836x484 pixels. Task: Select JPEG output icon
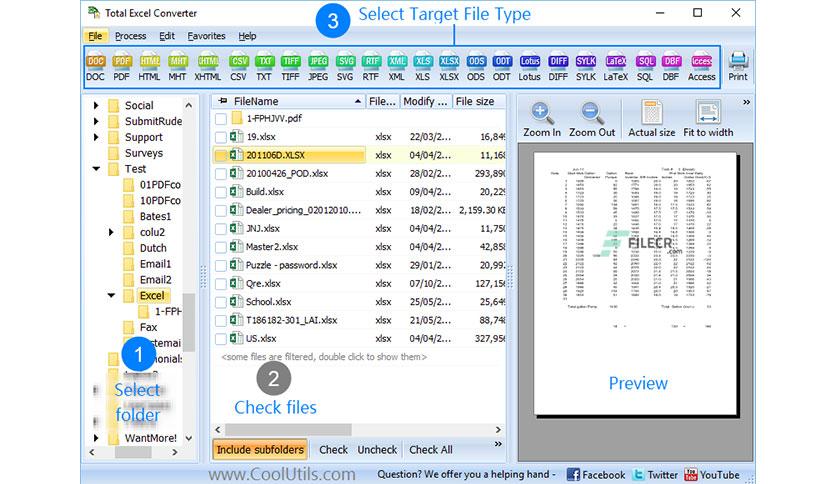(318, 68)
